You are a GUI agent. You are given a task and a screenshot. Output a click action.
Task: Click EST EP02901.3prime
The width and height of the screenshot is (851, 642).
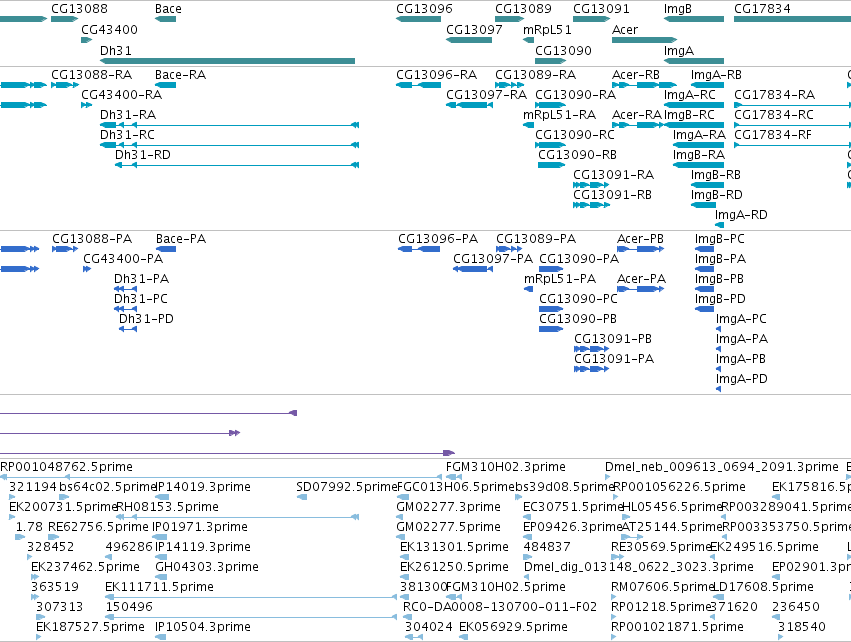pyautogui.click(x=811, y=567)
